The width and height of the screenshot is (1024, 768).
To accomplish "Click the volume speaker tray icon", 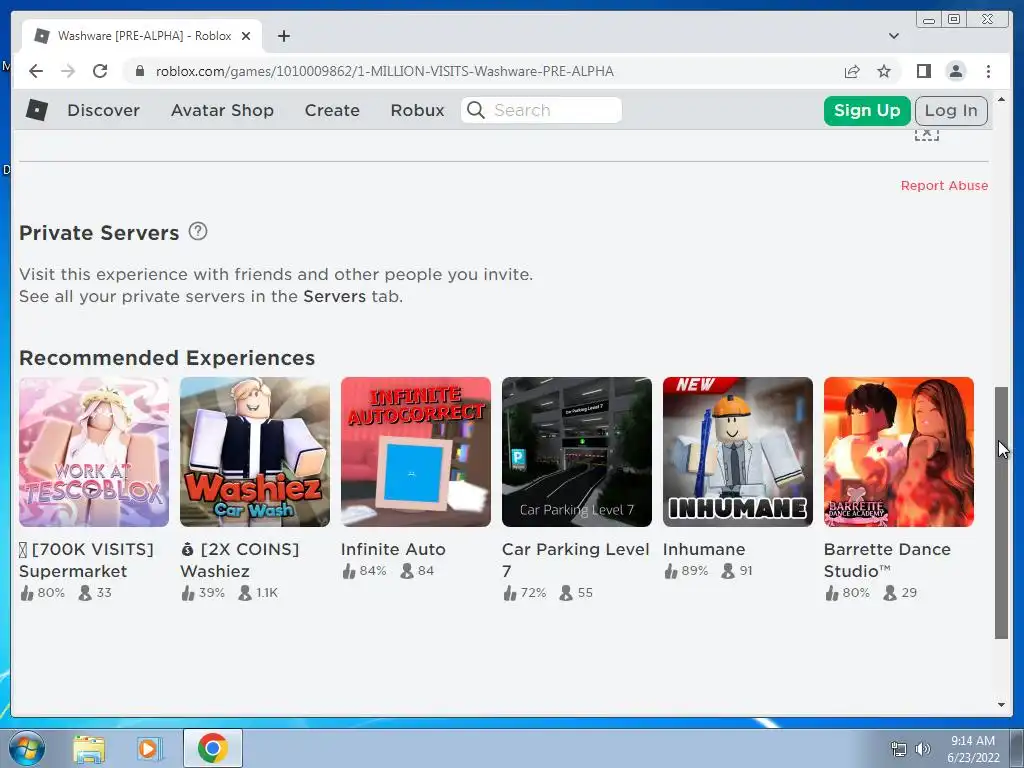I will click(922, 749).
